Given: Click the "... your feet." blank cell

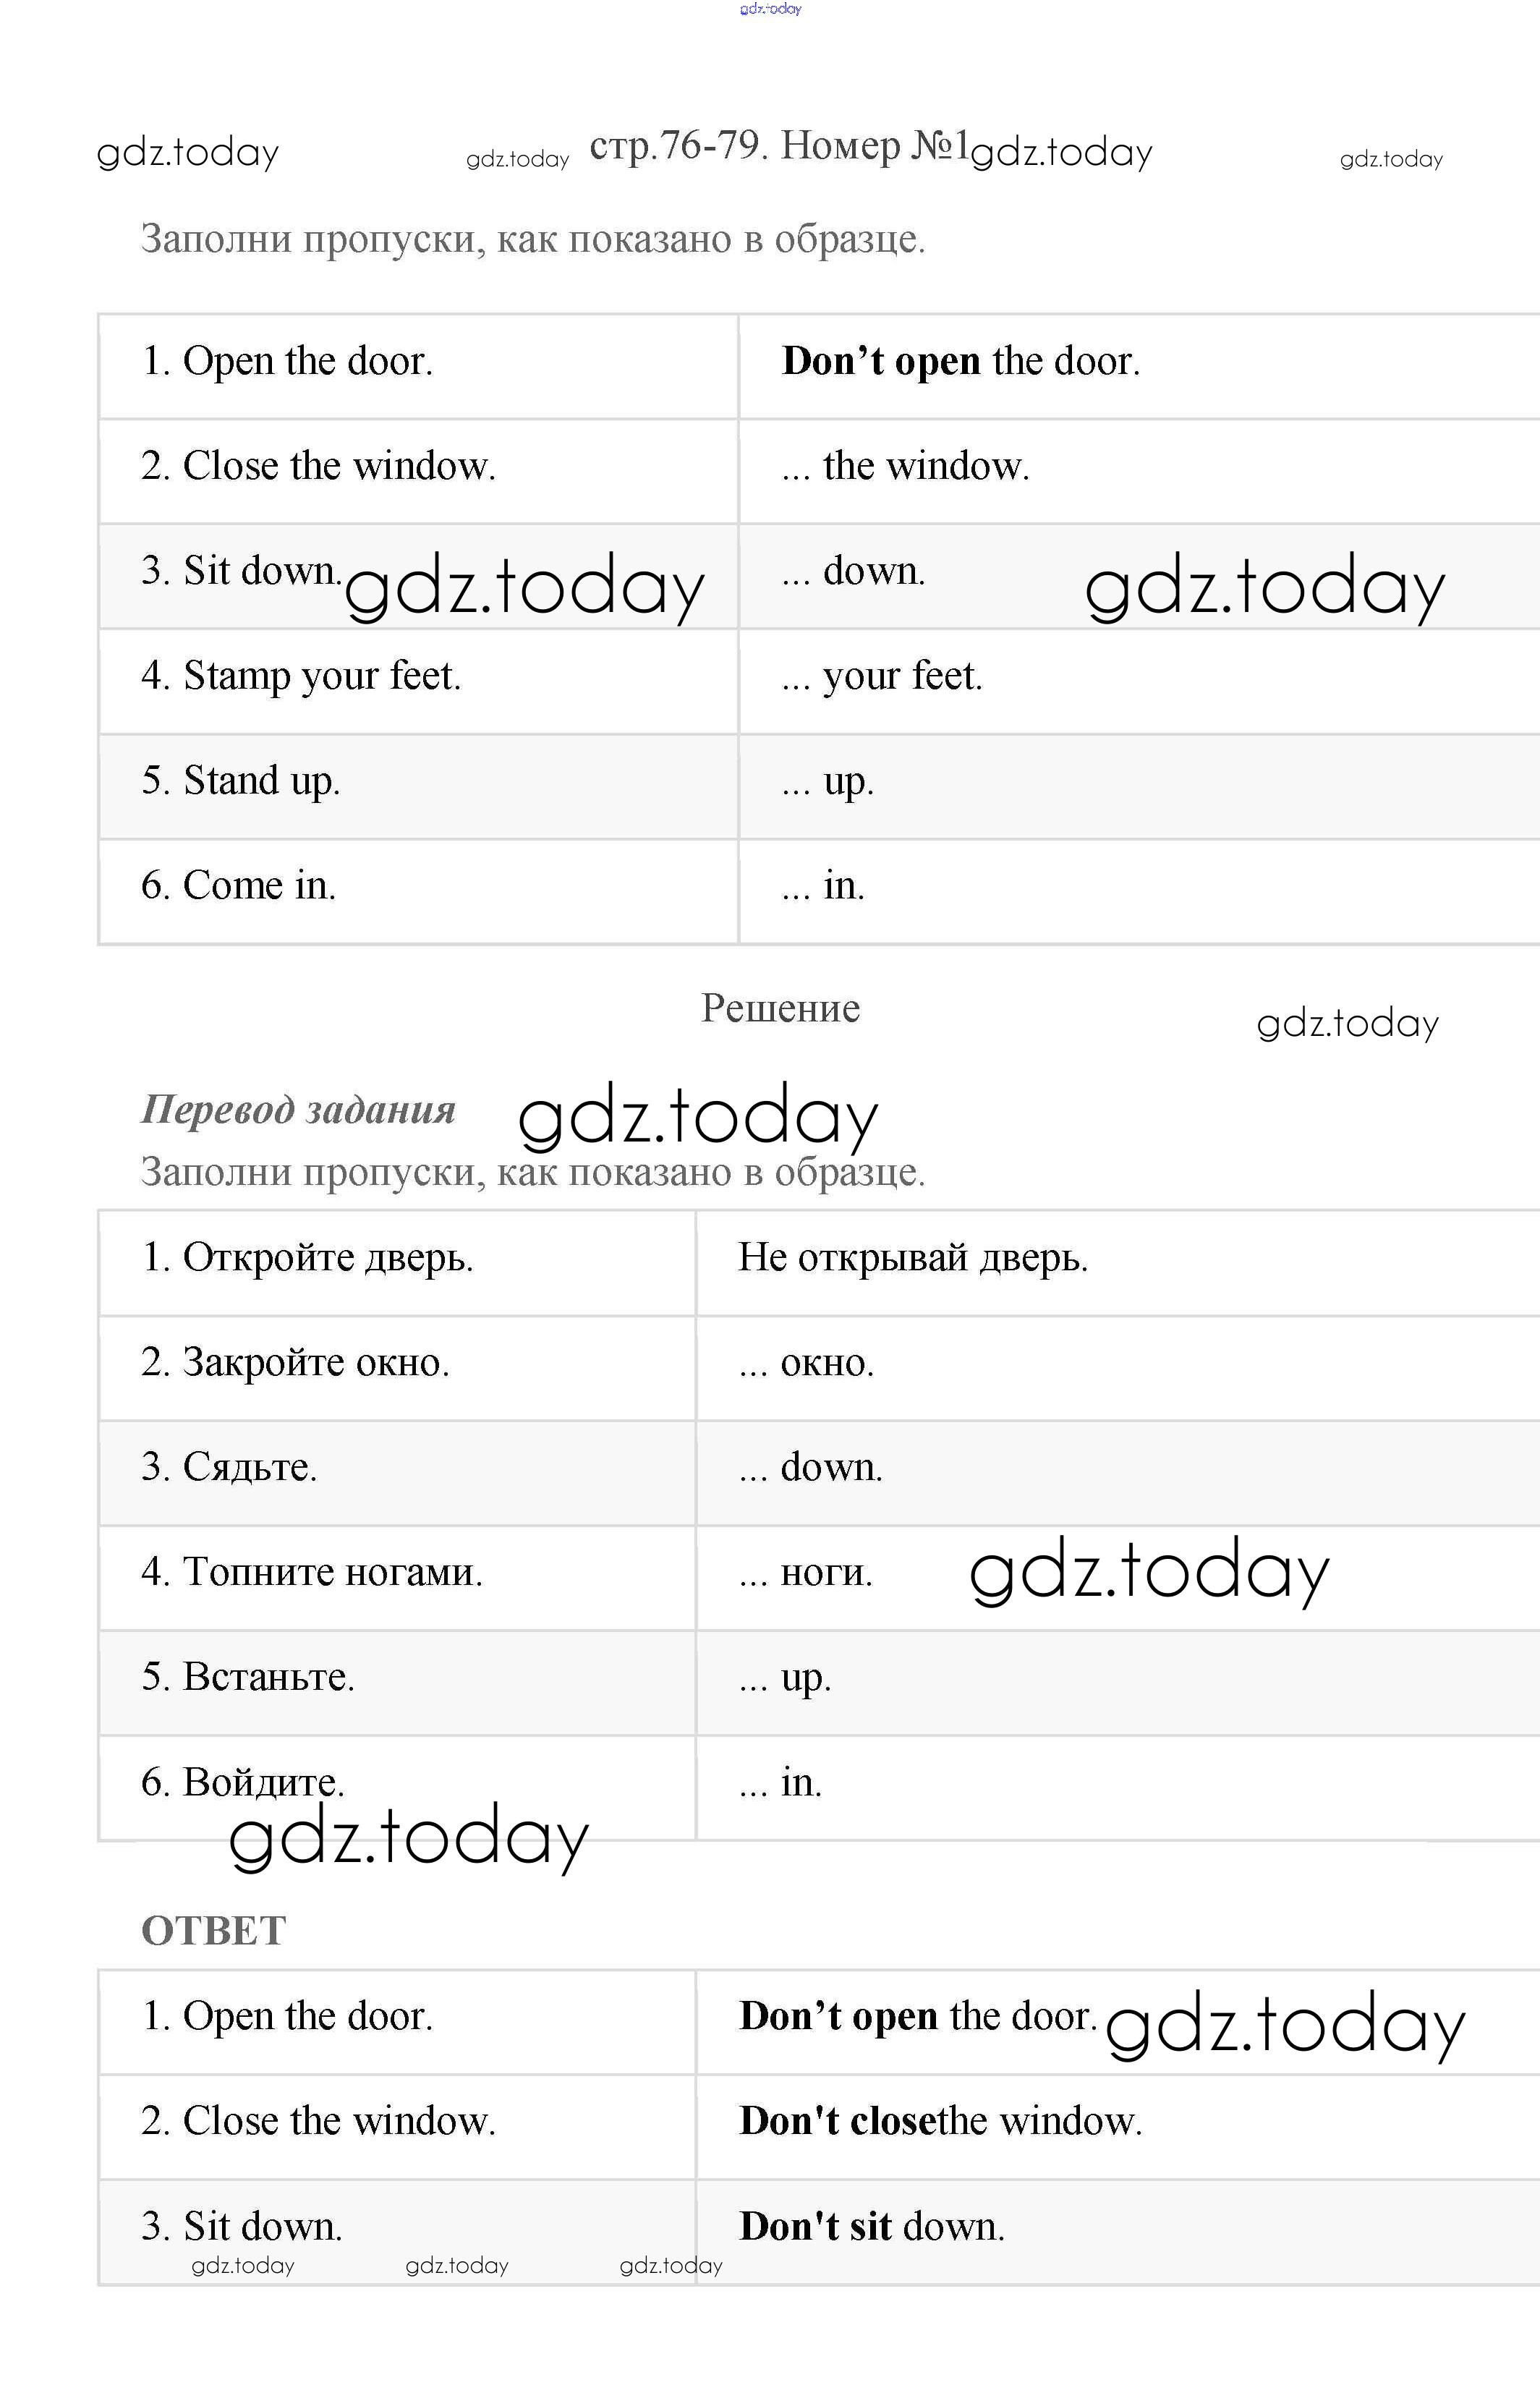Looking at the screenshot, I should click(882, 677).
